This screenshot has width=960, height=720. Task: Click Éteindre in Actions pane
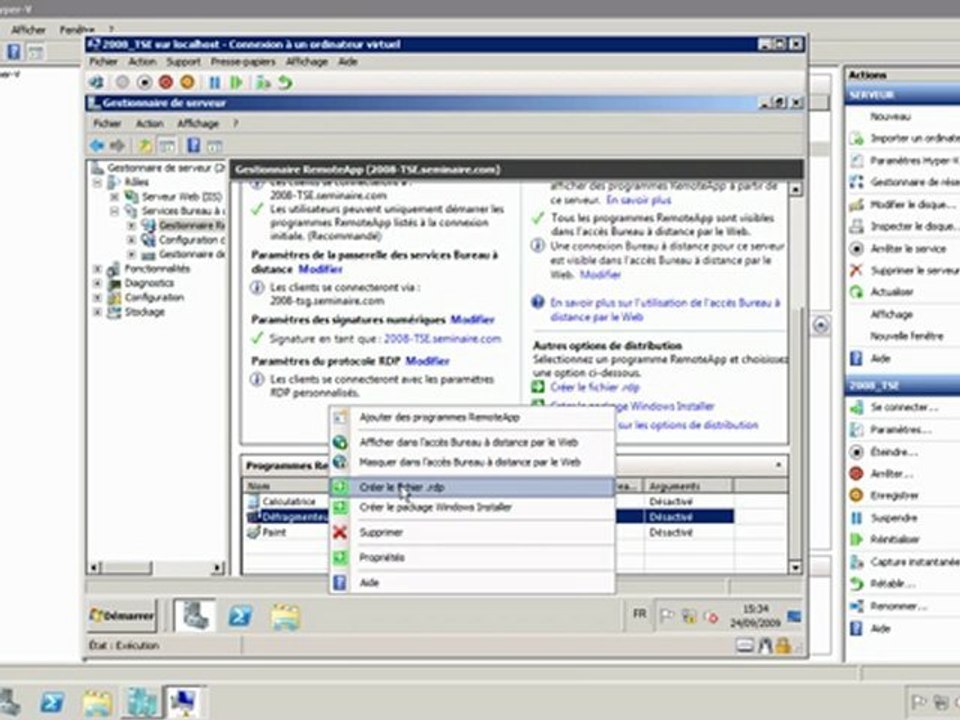click(x=893, y=452)
